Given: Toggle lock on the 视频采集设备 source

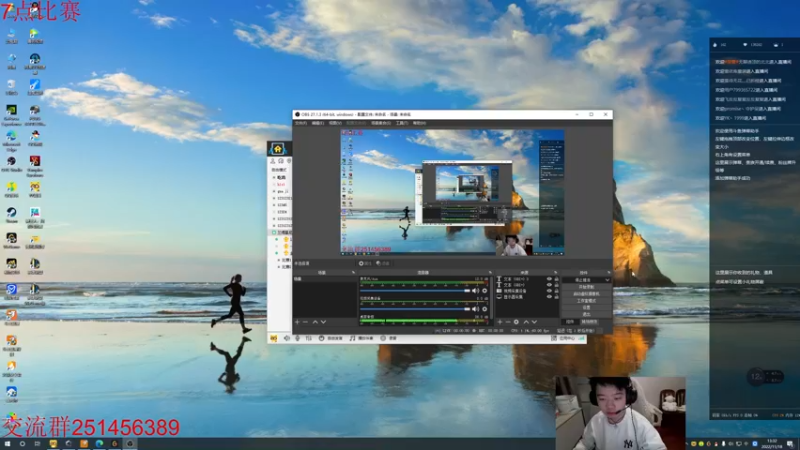Looking at the screenshot, I should pos(557,291).
